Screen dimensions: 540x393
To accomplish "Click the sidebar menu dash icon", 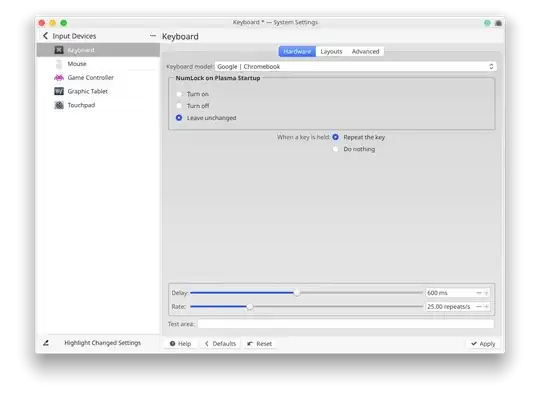I will click(153, 35).
